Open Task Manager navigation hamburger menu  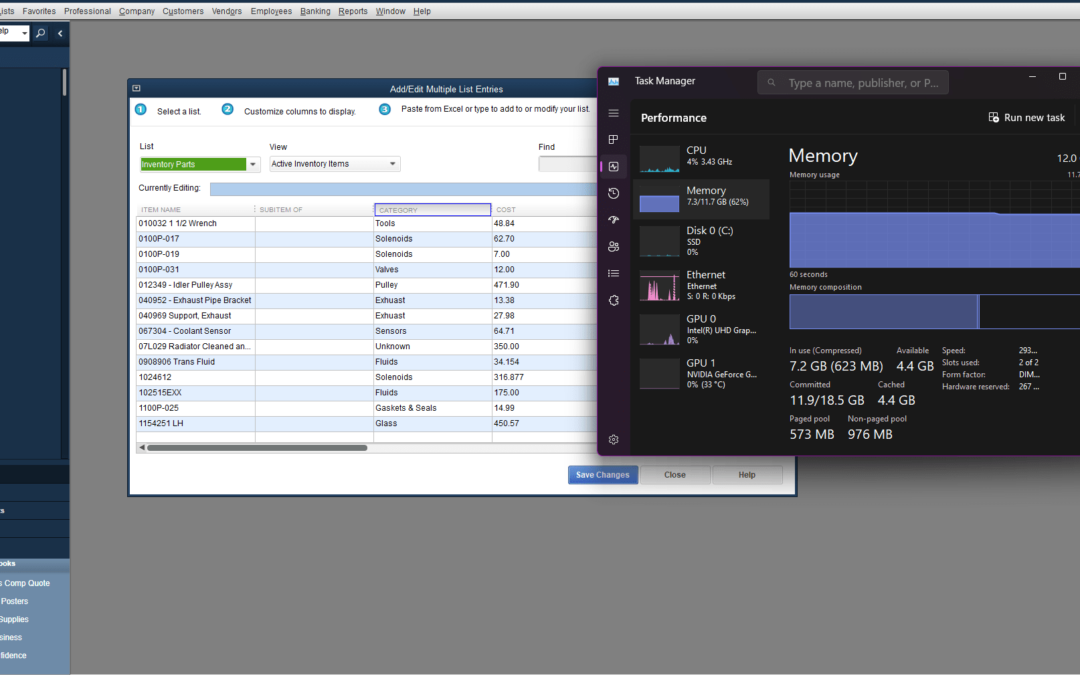[613, 113]
